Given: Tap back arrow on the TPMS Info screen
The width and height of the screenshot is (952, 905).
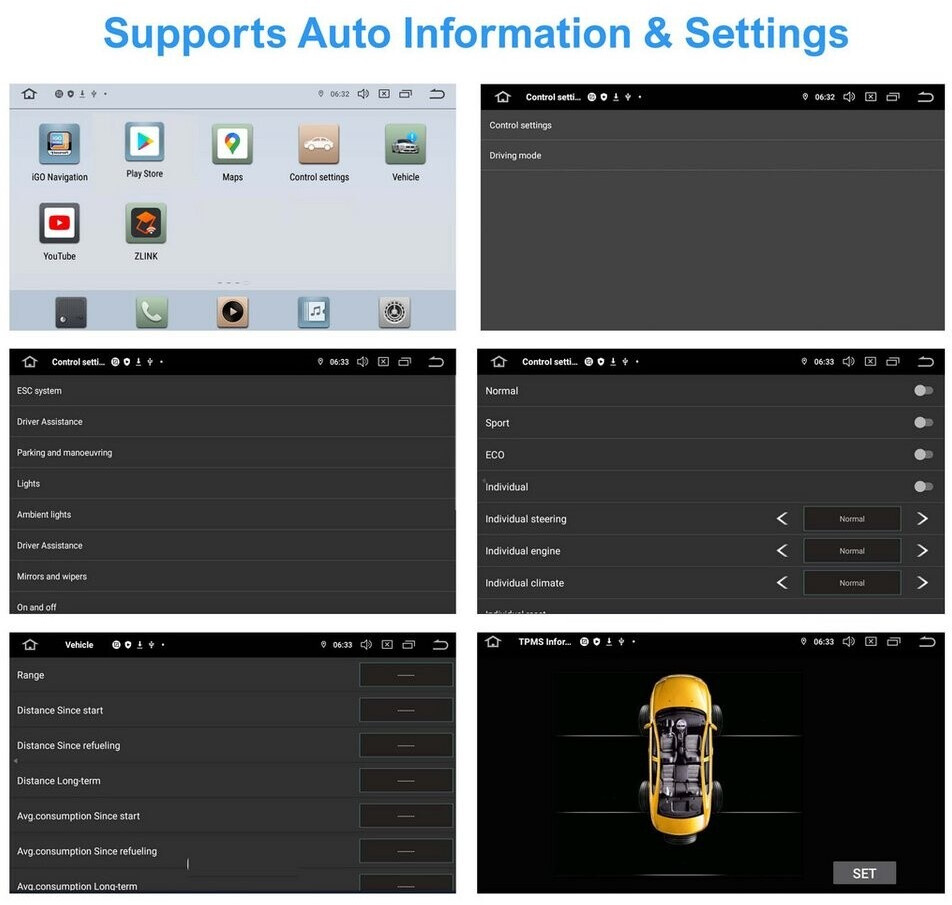Looking at the screenshot, I should [x=927, y=642].
